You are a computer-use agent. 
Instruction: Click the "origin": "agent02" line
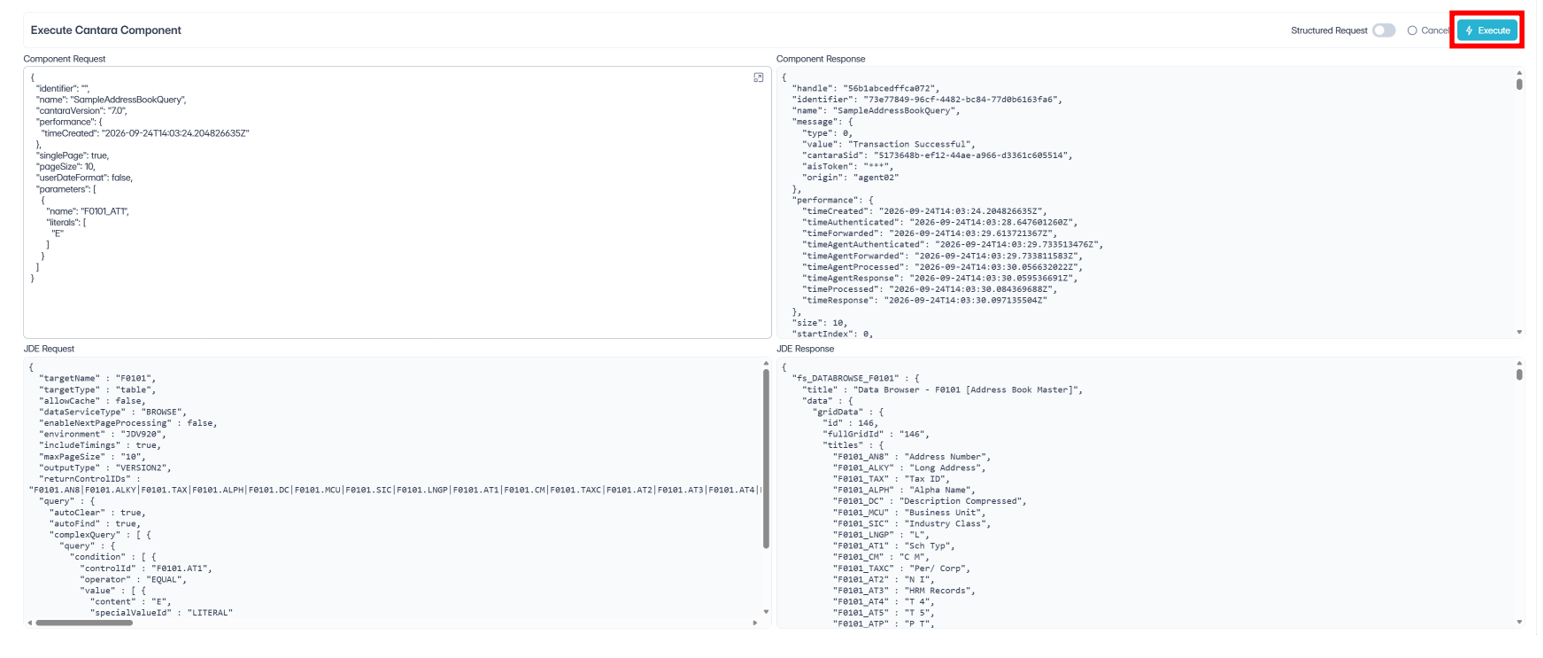851,177
